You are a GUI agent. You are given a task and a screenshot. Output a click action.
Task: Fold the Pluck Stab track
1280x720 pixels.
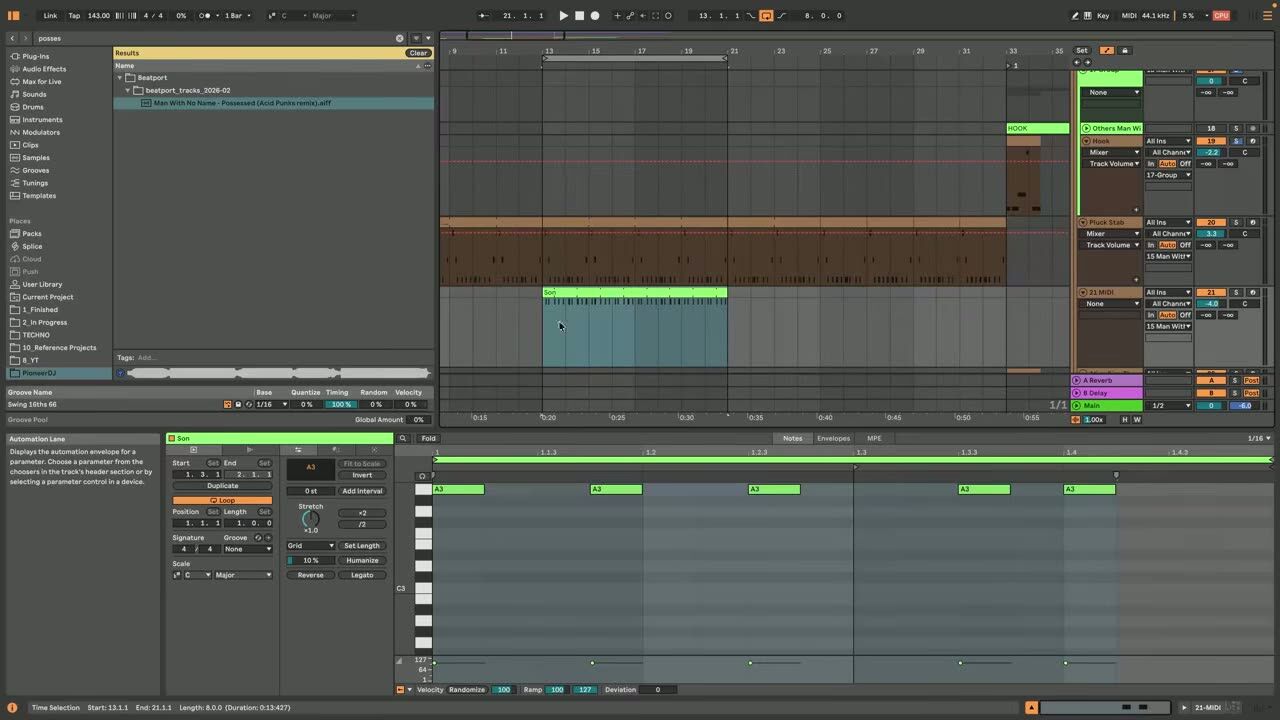tap(1082, 222)
